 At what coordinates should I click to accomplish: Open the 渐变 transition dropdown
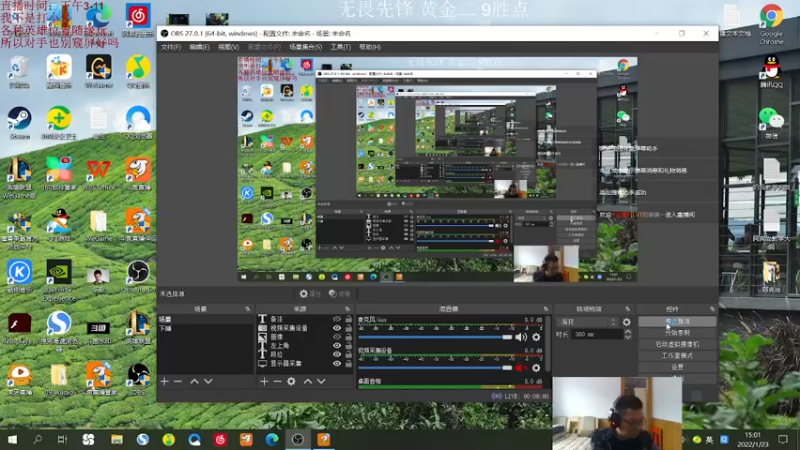tap(588, 322)
